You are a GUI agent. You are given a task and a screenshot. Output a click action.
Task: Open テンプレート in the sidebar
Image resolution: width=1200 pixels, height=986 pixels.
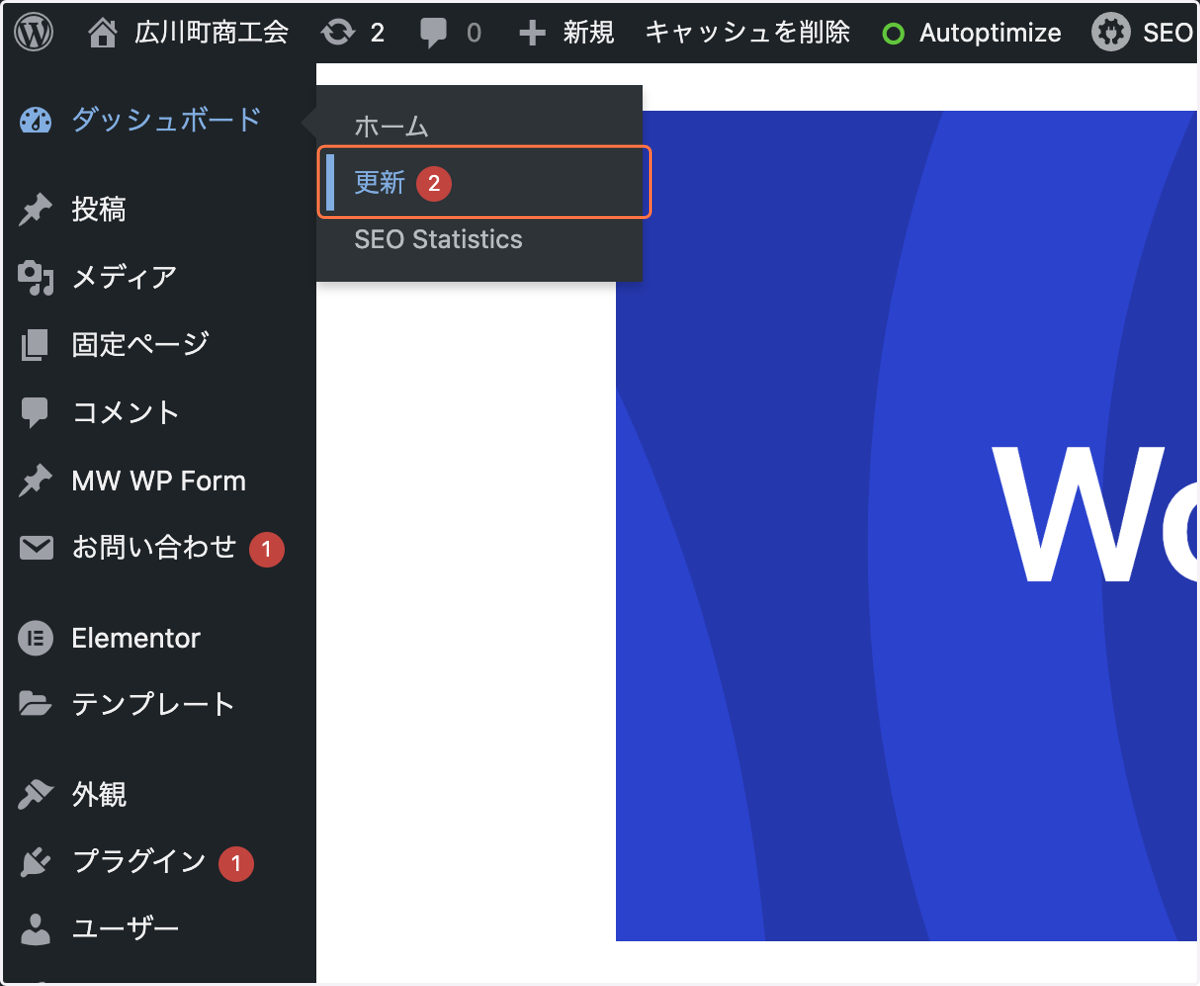pyautogui.click(x=152, y=704)
